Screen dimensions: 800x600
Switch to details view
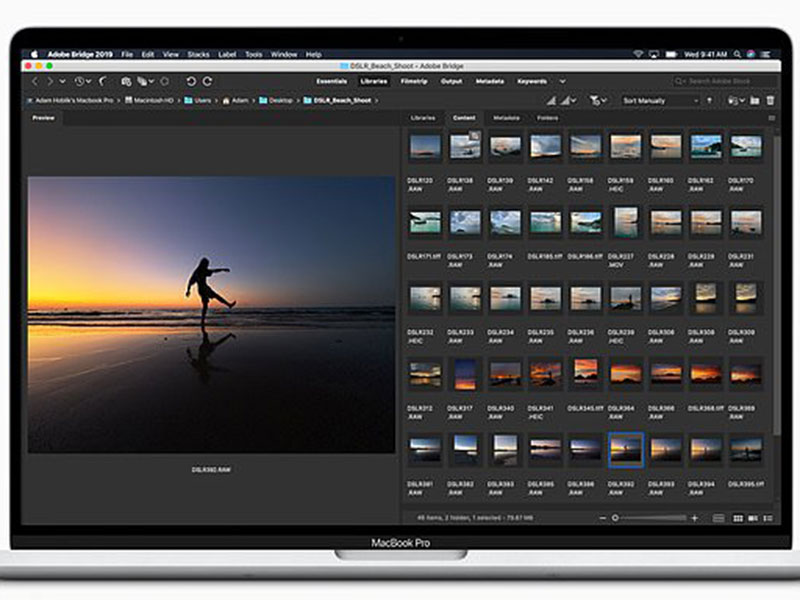(x=753, y=518)
